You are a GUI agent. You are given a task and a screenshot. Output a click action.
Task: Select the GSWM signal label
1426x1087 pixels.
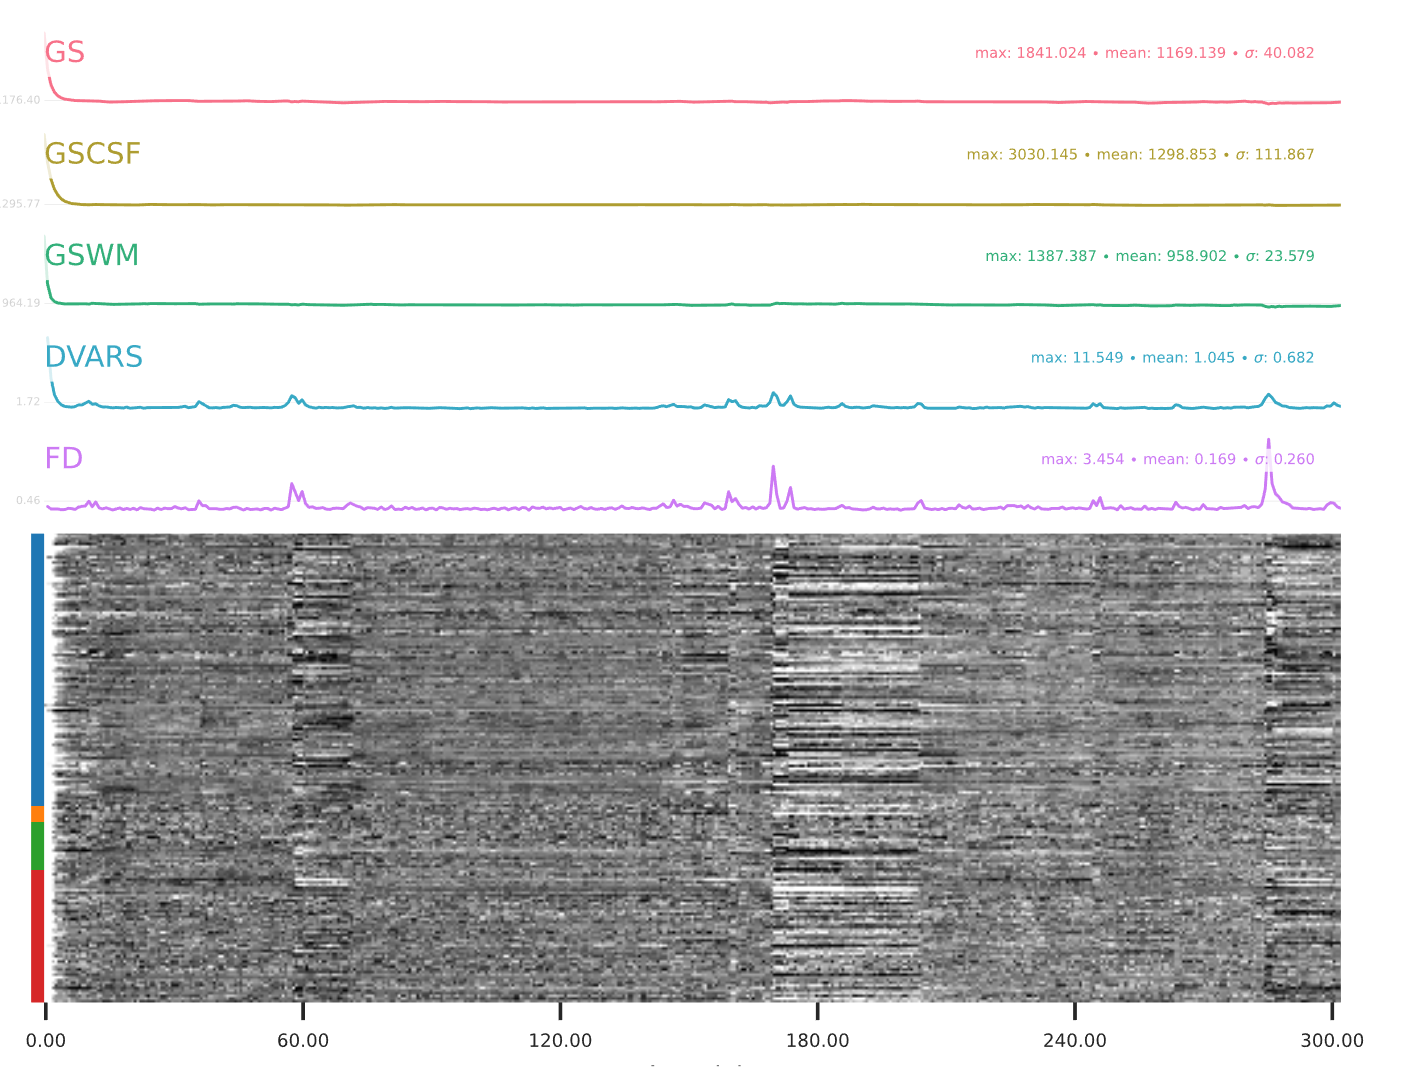(x=91, y=256)
